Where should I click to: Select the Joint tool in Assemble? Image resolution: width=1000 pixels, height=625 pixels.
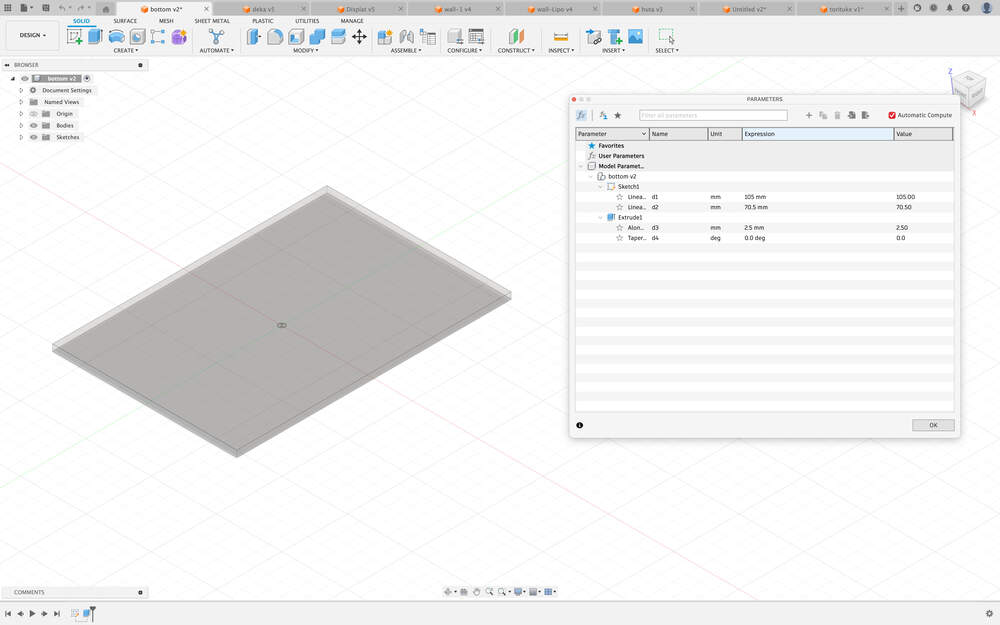(406, 37)
